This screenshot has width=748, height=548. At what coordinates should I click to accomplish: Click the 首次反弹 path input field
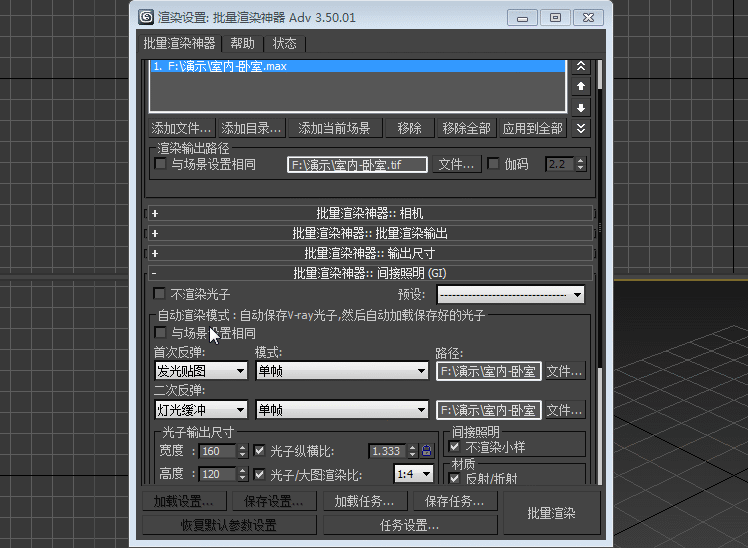tap(488, 371)
